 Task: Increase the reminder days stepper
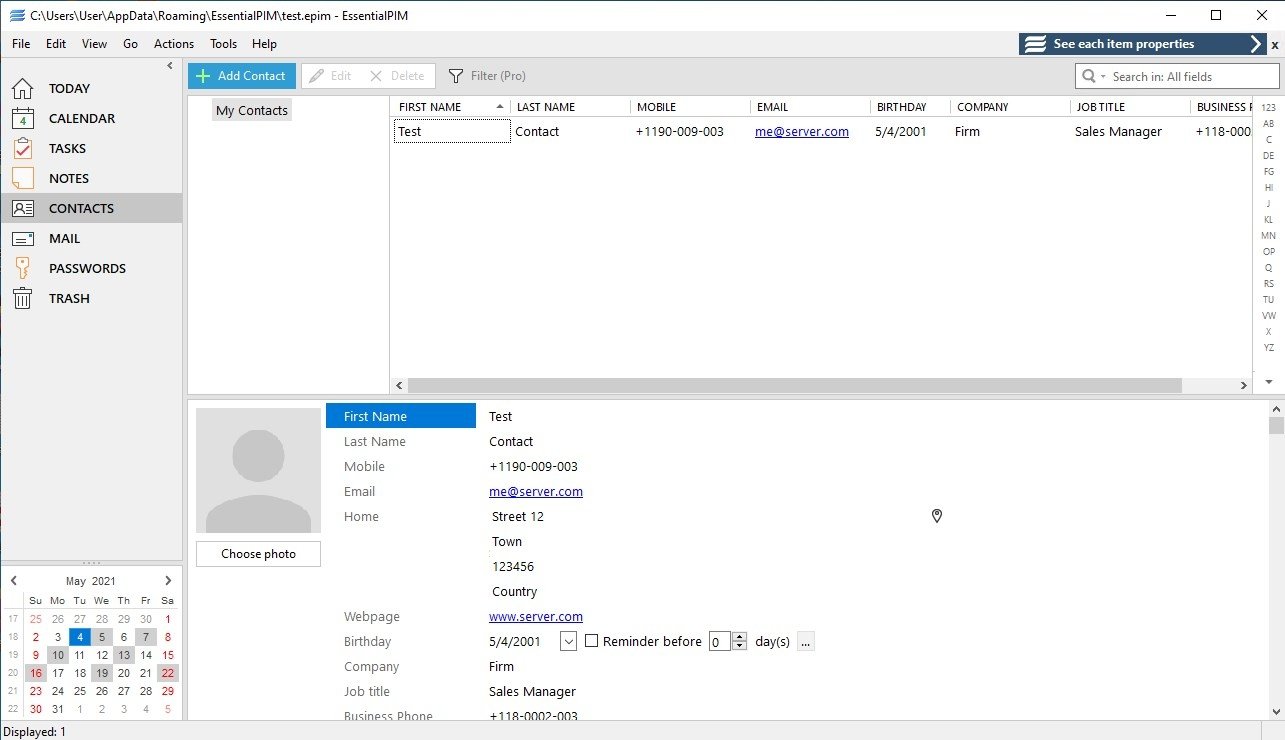[x=740, y=637]
